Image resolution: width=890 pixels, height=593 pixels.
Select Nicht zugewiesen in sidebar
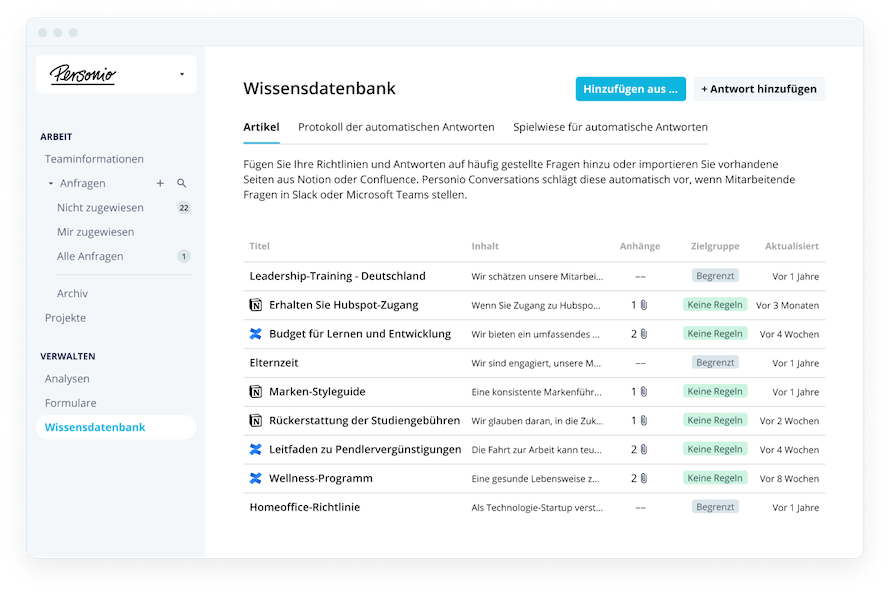[100, 208]
